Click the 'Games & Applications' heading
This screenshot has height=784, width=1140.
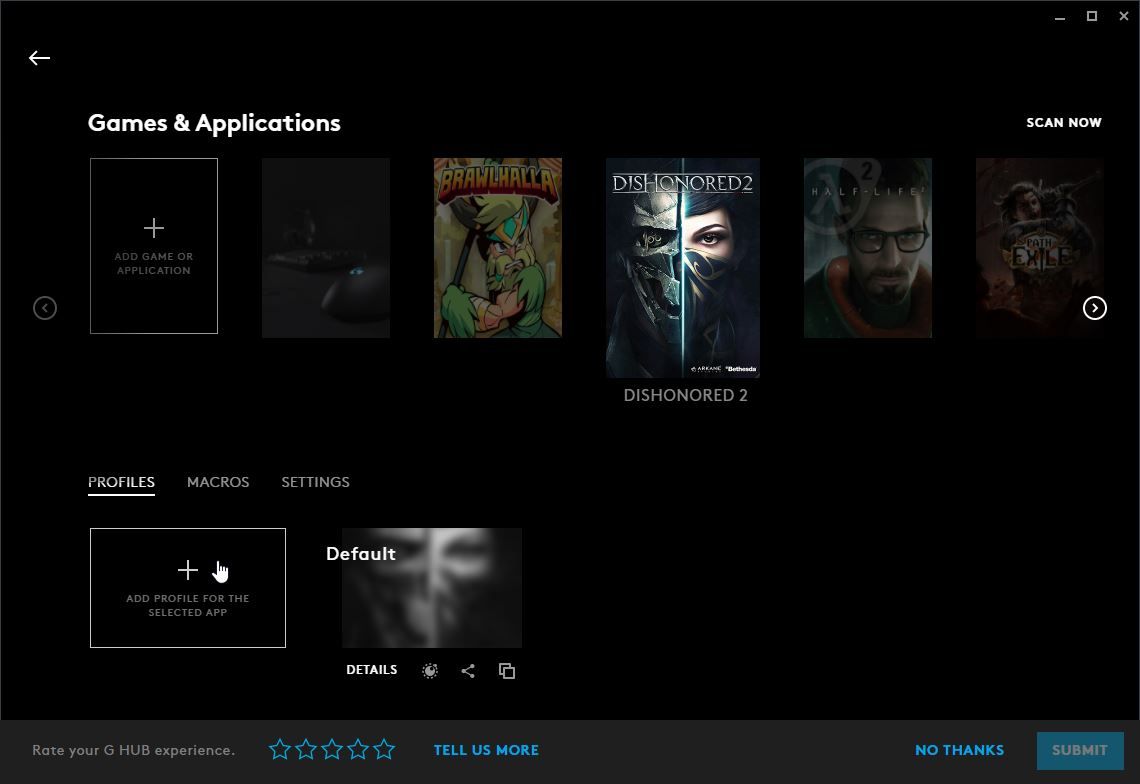(x=214, y=123)
